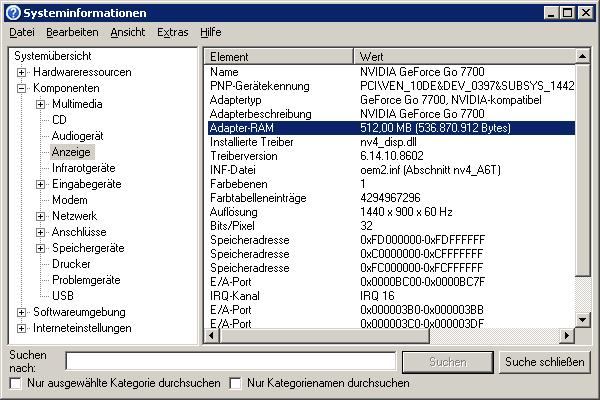Select Systemübersicht in the tree

pos(53,56)
